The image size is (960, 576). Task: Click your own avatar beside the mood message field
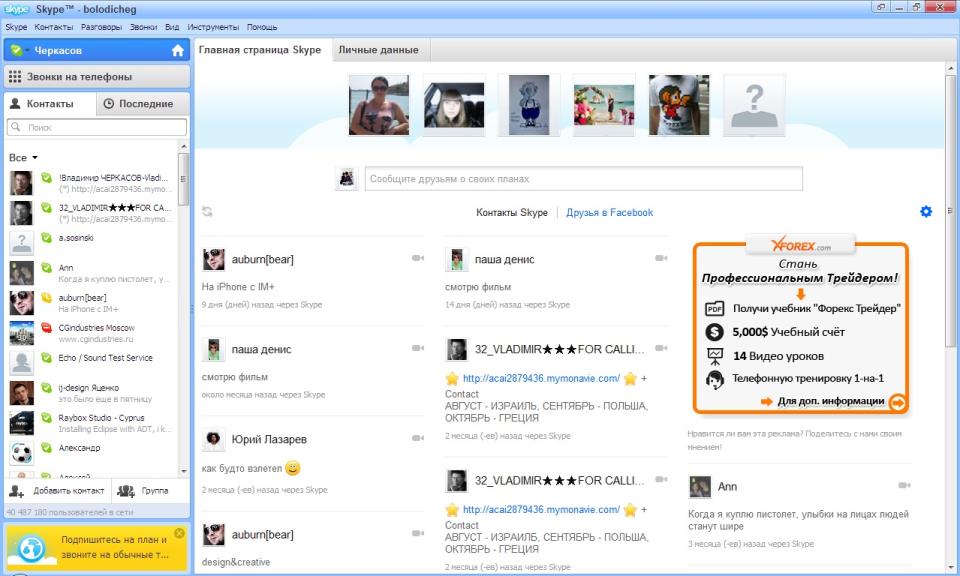coord(347,178)
